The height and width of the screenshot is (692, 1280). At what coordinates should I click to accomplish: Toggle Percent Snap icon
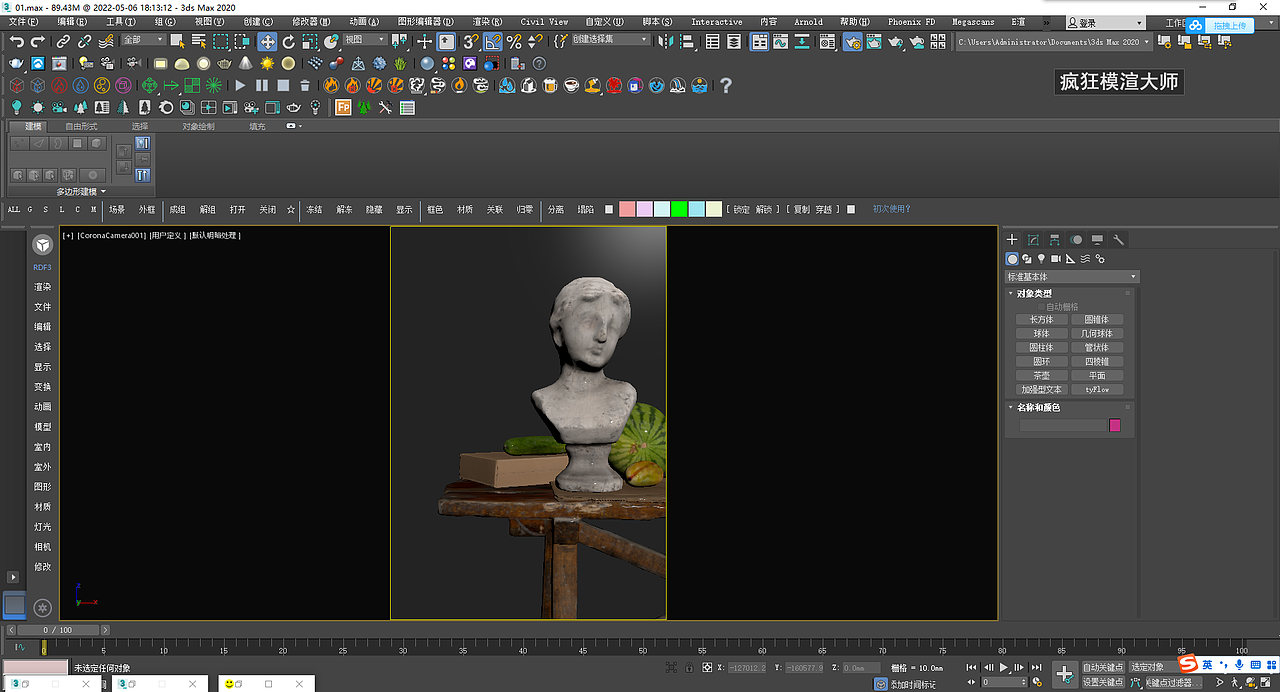pyautogui.click(x=514, y=42)
